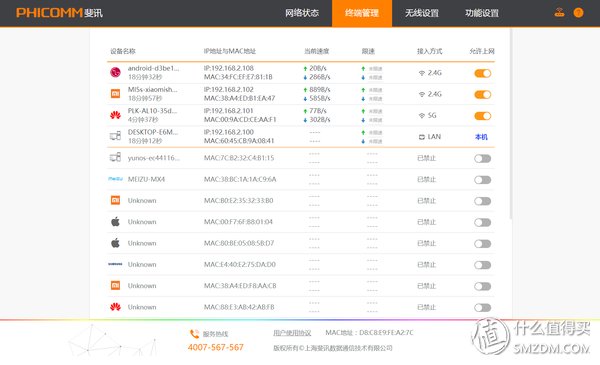The height and width of the screenshot is (365, 600).
Task: Open the 用户使用协议 link
Action: click(292, 333)
